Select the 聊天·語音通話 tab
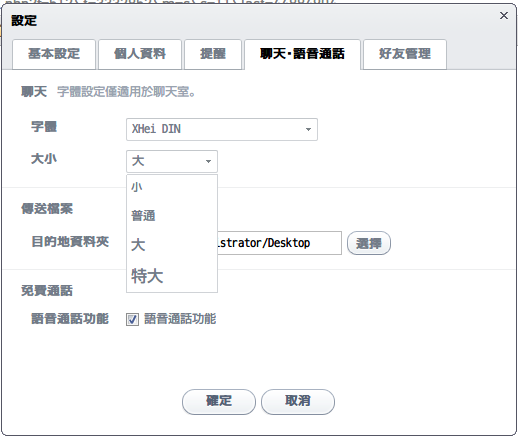 302,54
